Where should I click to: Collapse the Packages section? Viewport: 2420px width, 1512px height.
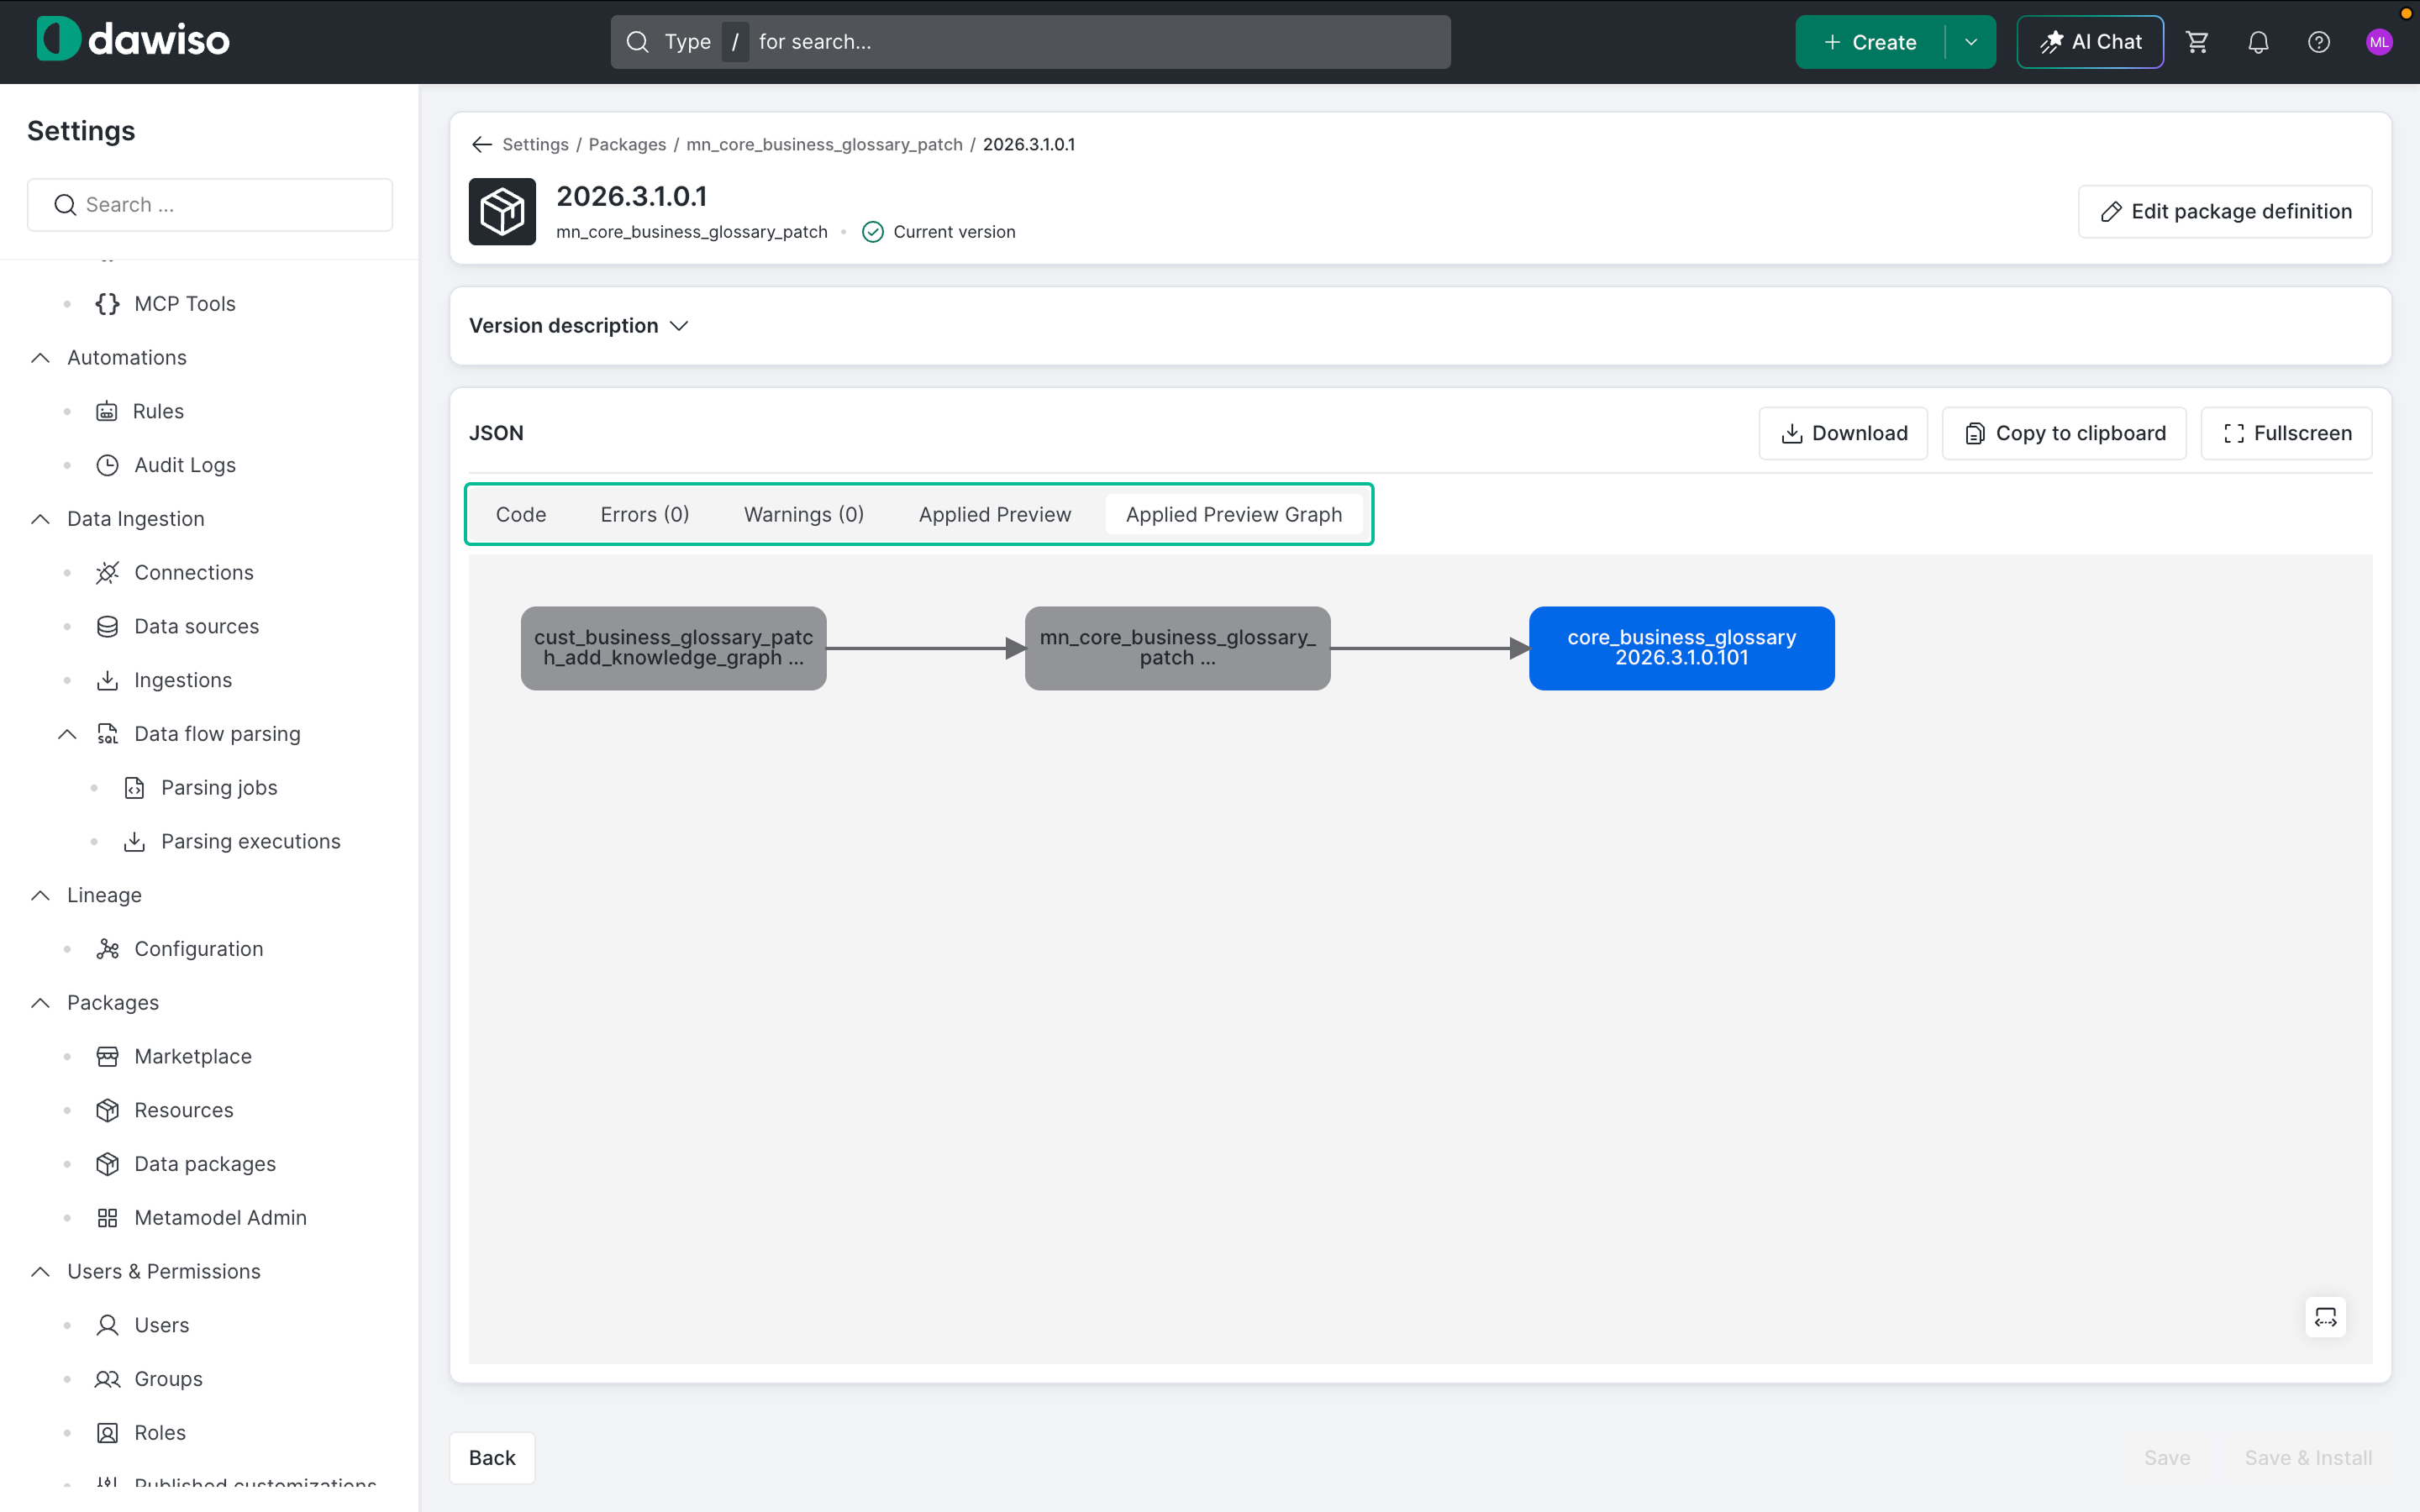40,1002
